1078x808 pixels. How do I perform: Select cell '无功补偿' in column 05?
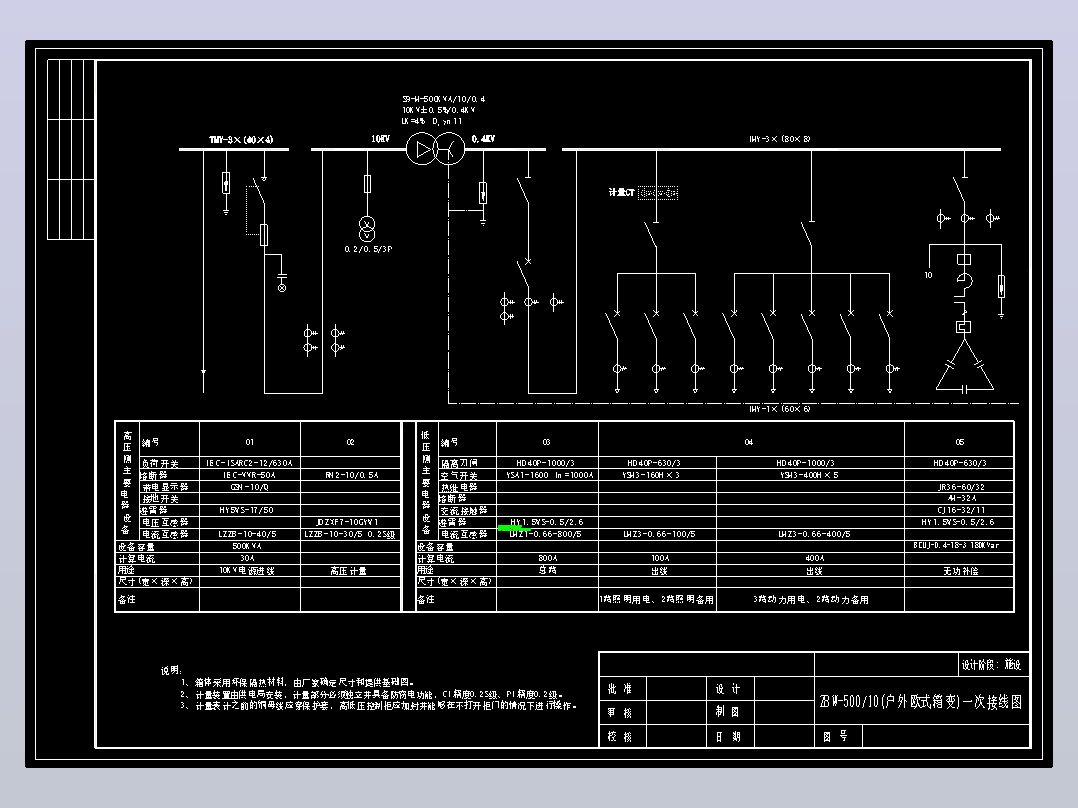(x=960, y=571)
